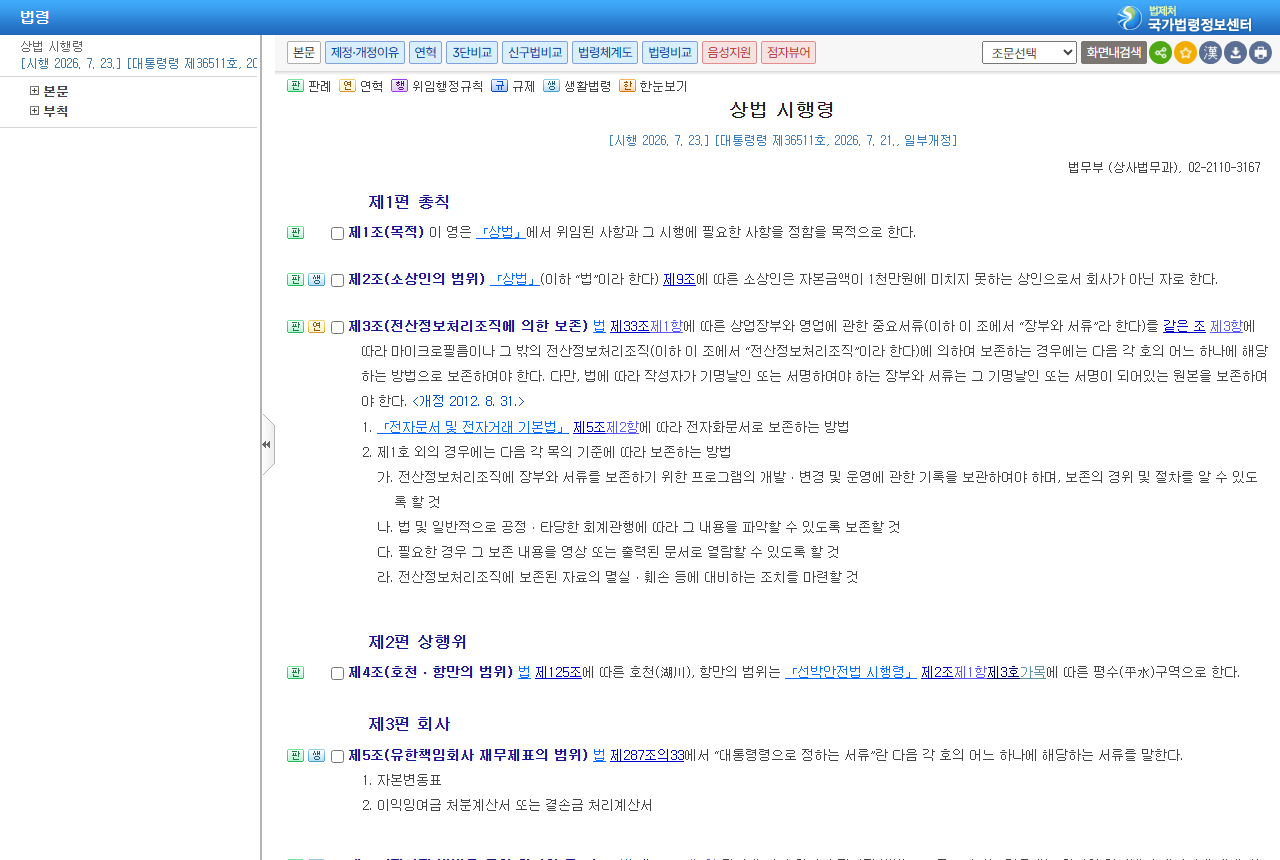The image size is (1280, 860).
Task: Click the 생 living-law icon beside 제5조
Action: [316, 756]
